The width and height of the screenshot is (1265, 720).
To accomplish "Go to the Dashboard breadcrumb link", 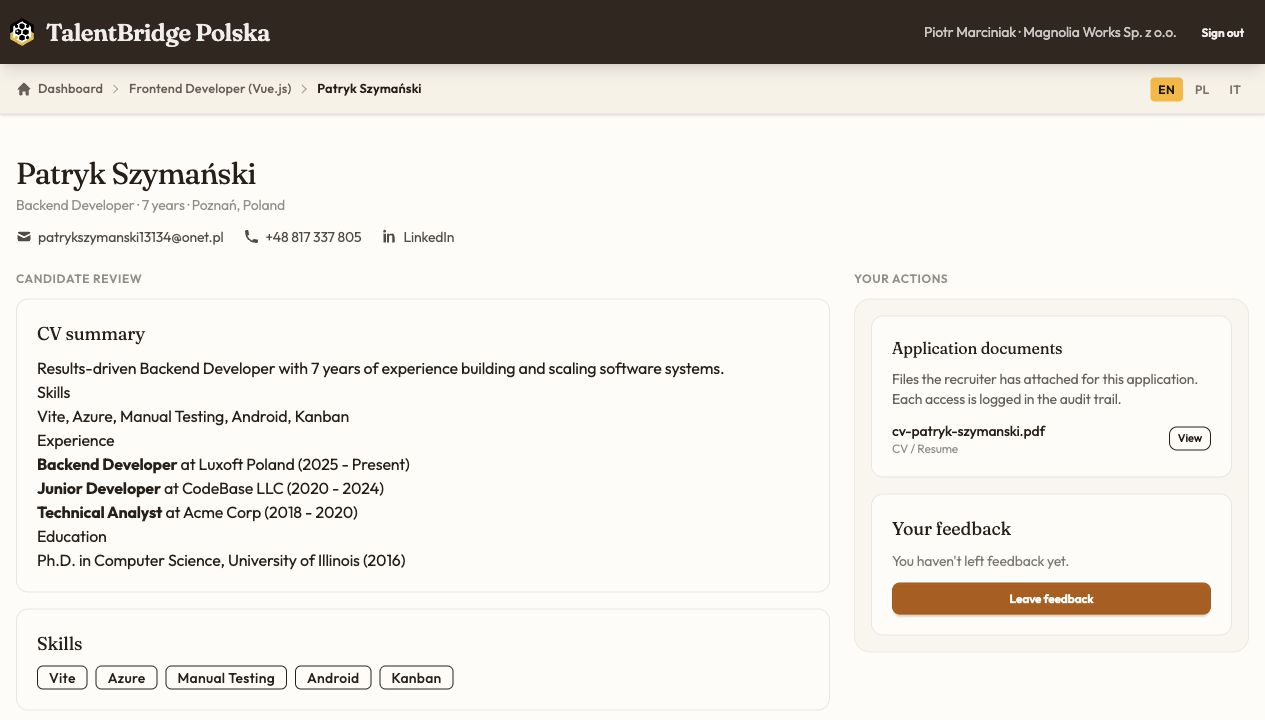I will 70,89.
